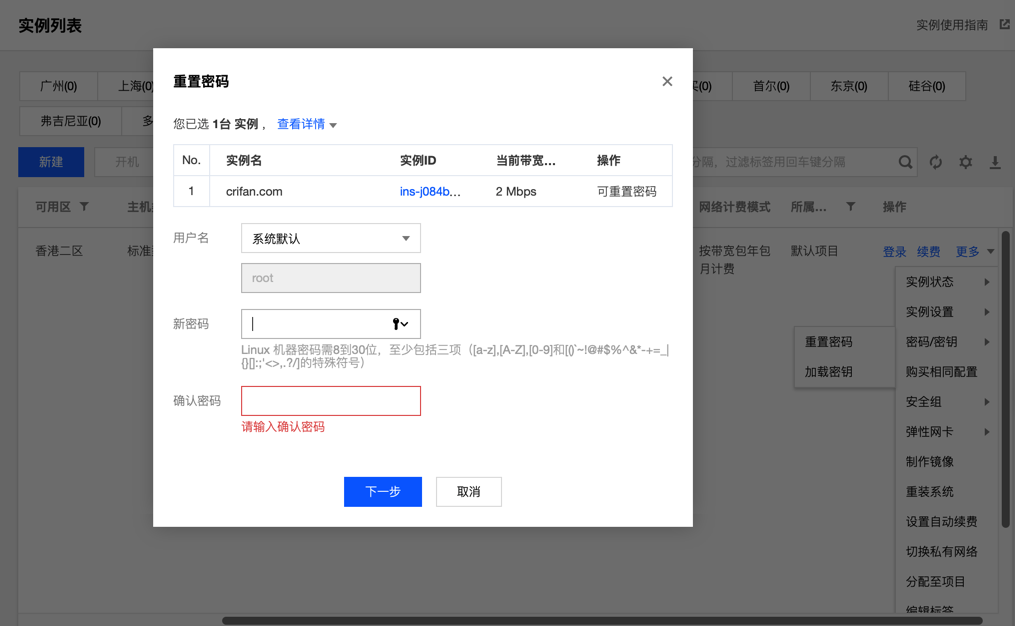Click the 开机 button
1015x626 pixels.
127,162
